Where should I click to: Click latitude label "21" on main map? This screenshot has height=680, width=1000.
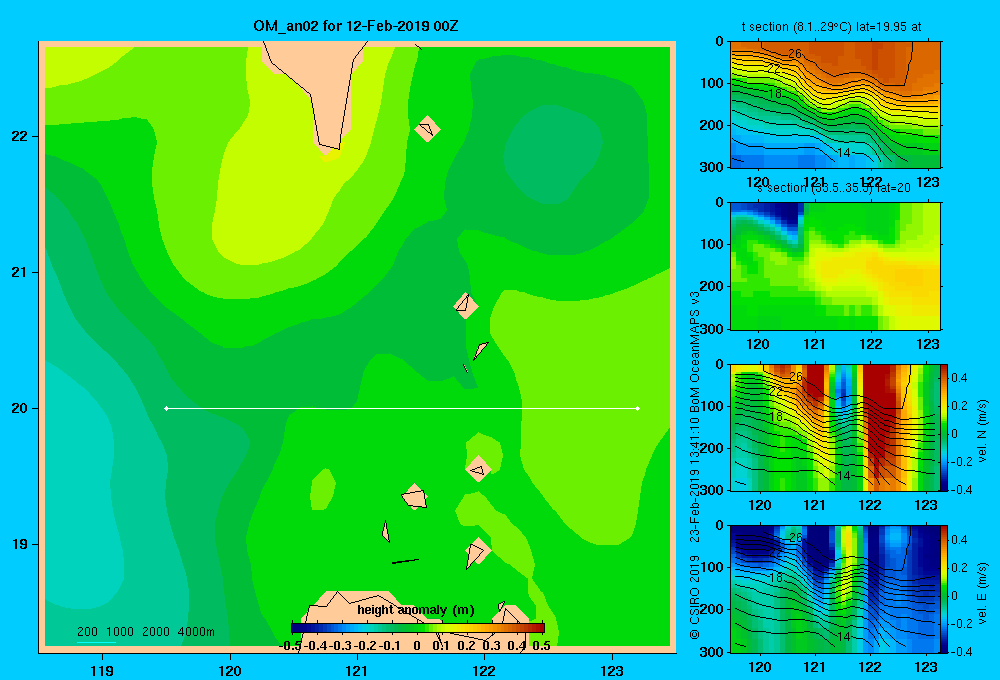click(x=20, y=272)
